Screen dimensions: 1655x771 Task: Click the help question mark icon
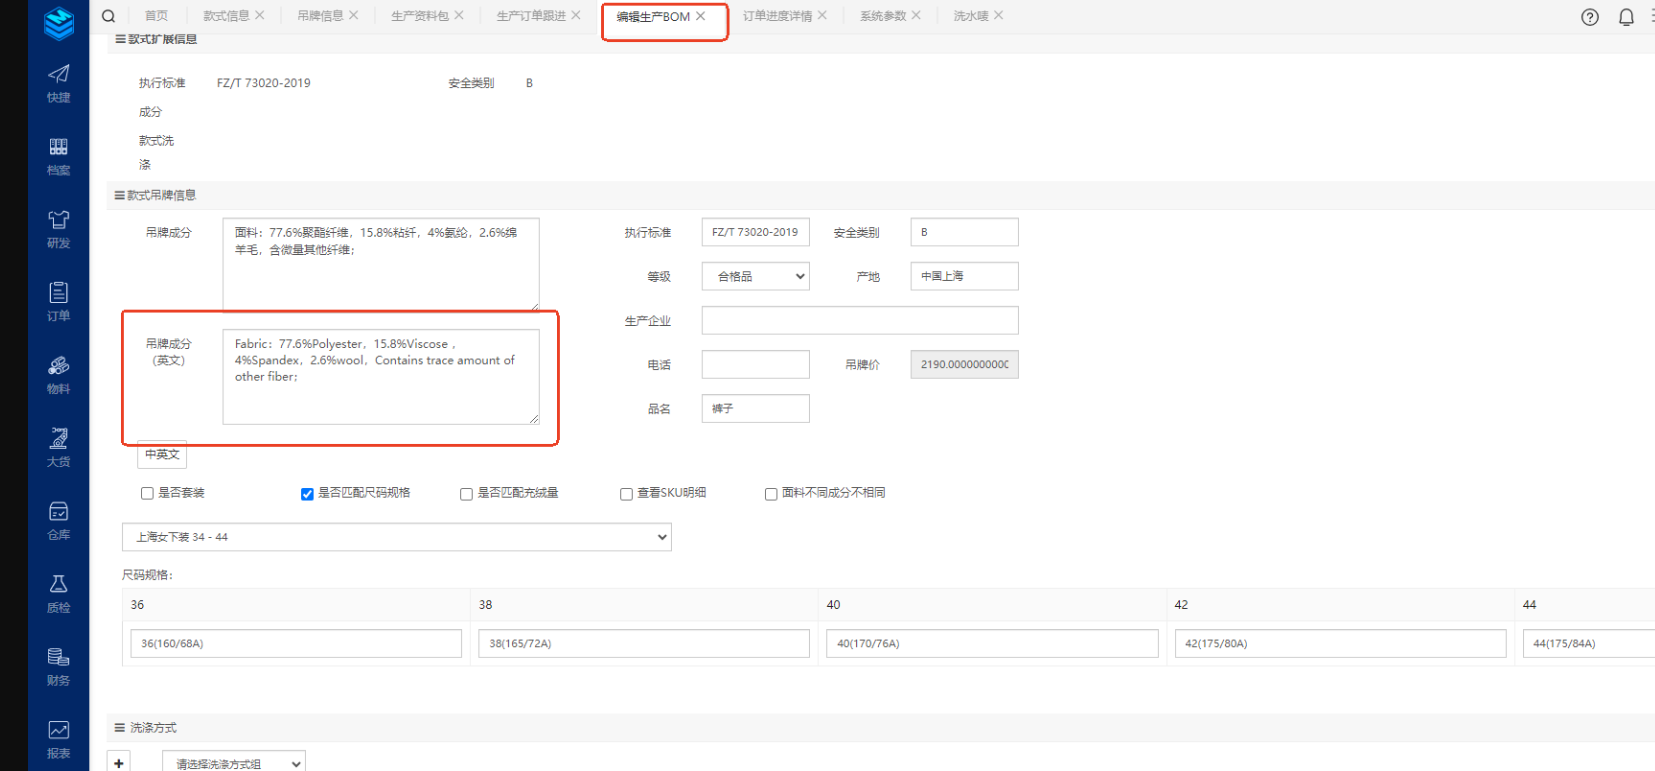[x=1589, y=17]
